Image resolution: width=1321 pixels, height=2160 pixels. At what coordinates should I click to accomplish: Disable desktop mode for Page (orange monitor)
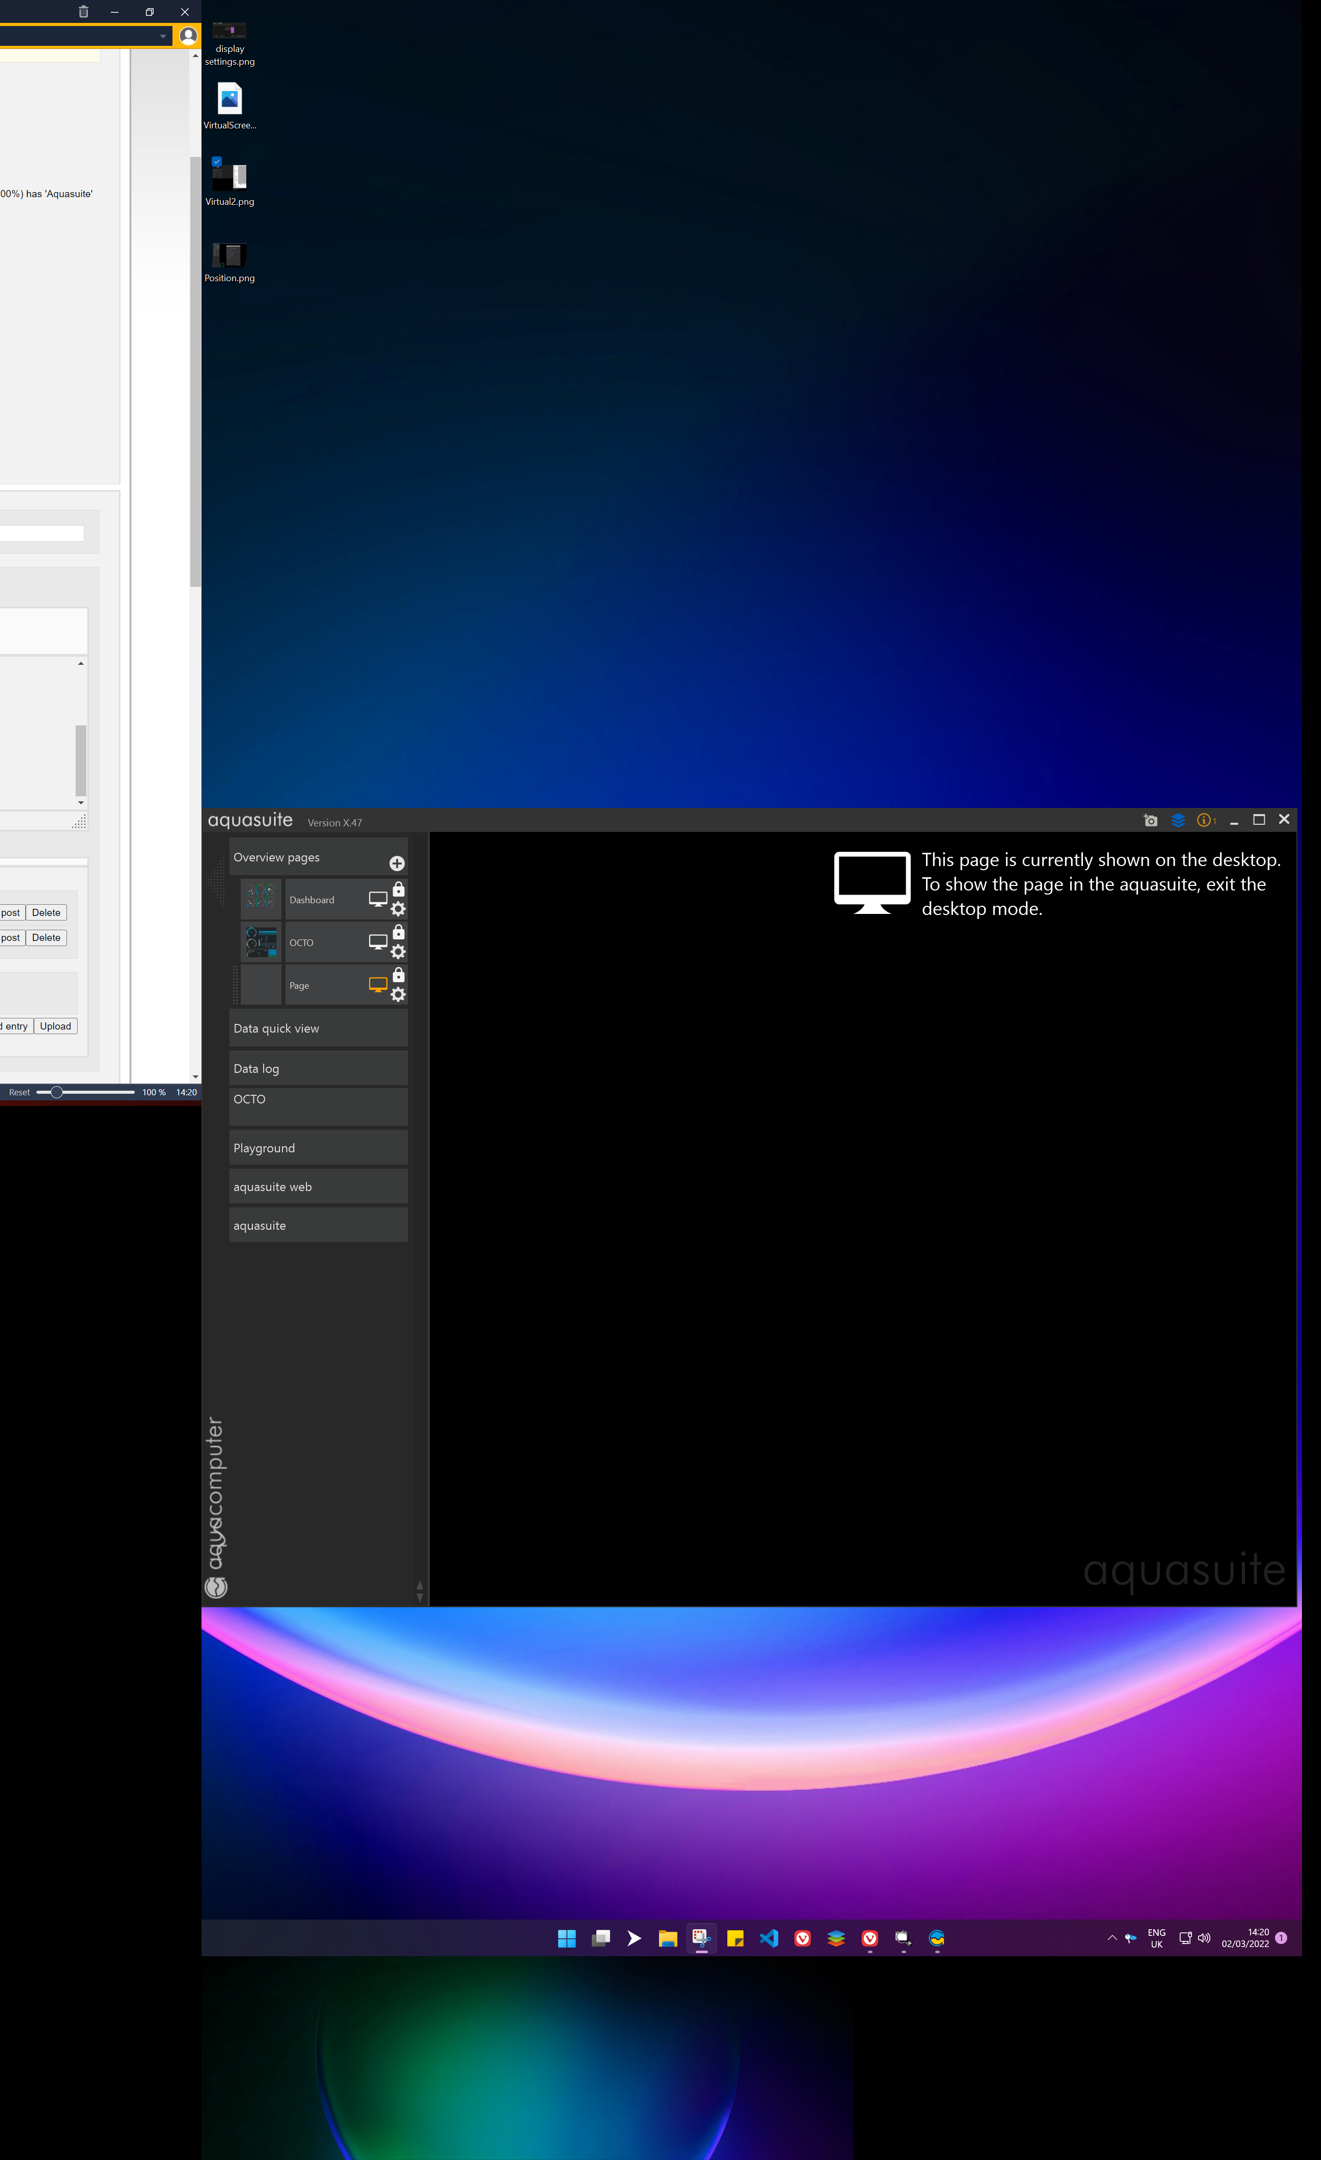[x=377, y=985]
